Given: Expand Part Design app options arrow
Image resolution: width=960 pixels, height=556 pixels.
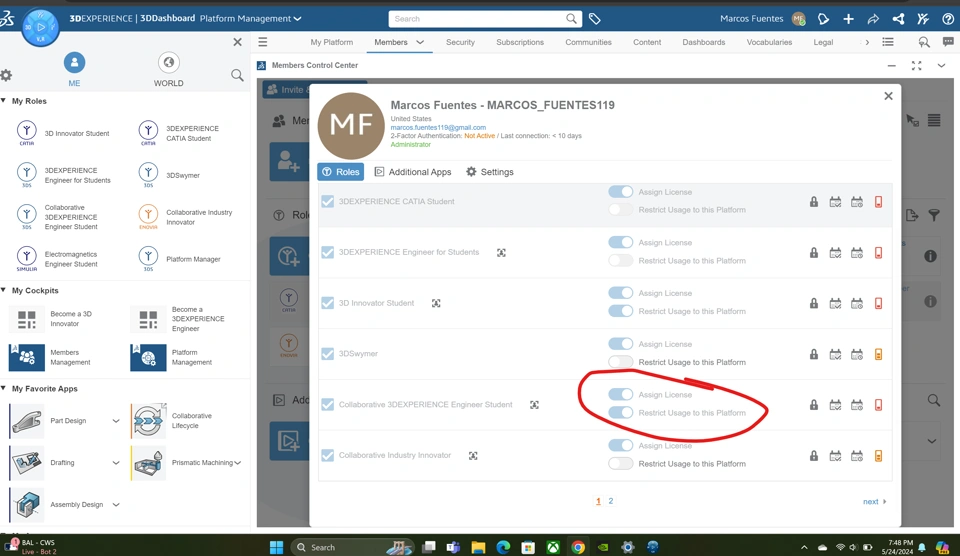Looking at the screenshot, I should coord(116,421).
